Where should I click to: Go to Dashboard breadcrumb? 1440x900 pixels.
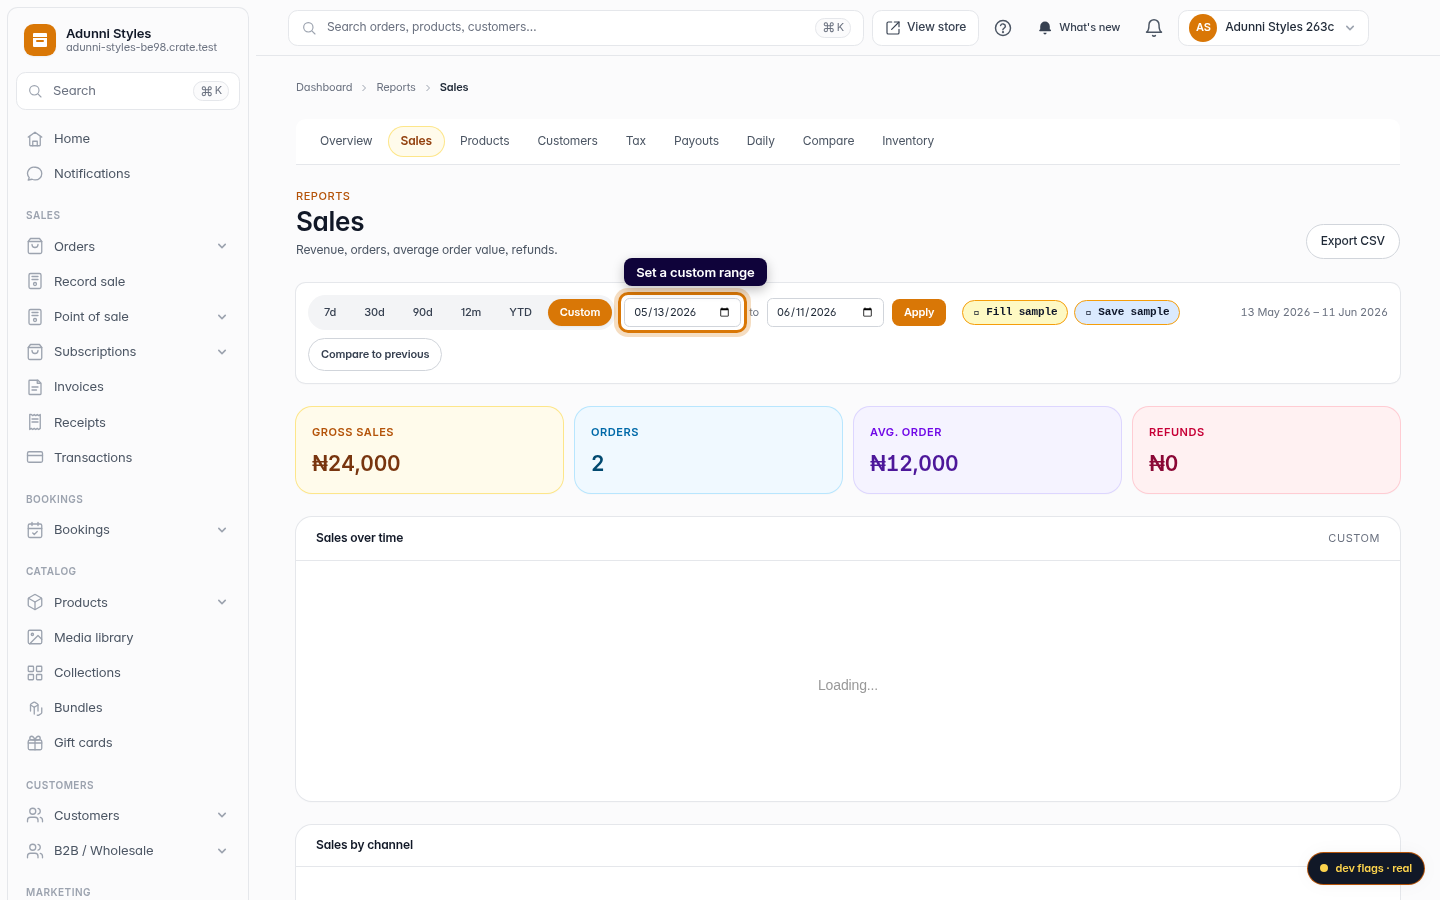[x=324, y=88]
